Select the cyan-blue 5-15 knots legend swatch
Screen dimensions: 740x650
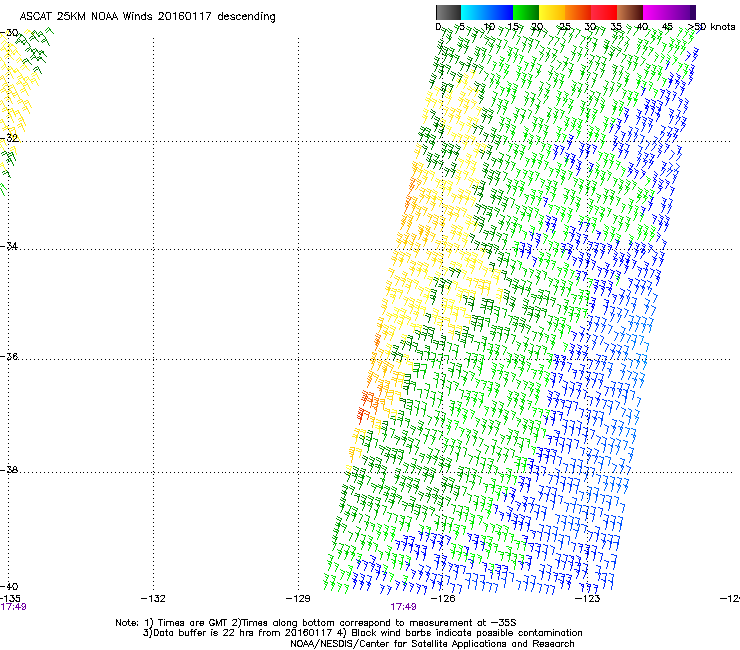487,12
